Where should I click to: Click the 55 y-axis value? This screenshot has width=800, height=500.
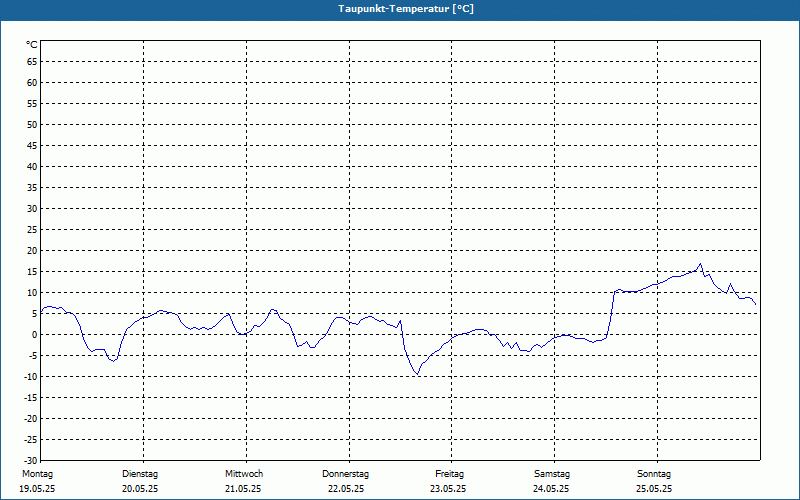(x=32, y=104)
